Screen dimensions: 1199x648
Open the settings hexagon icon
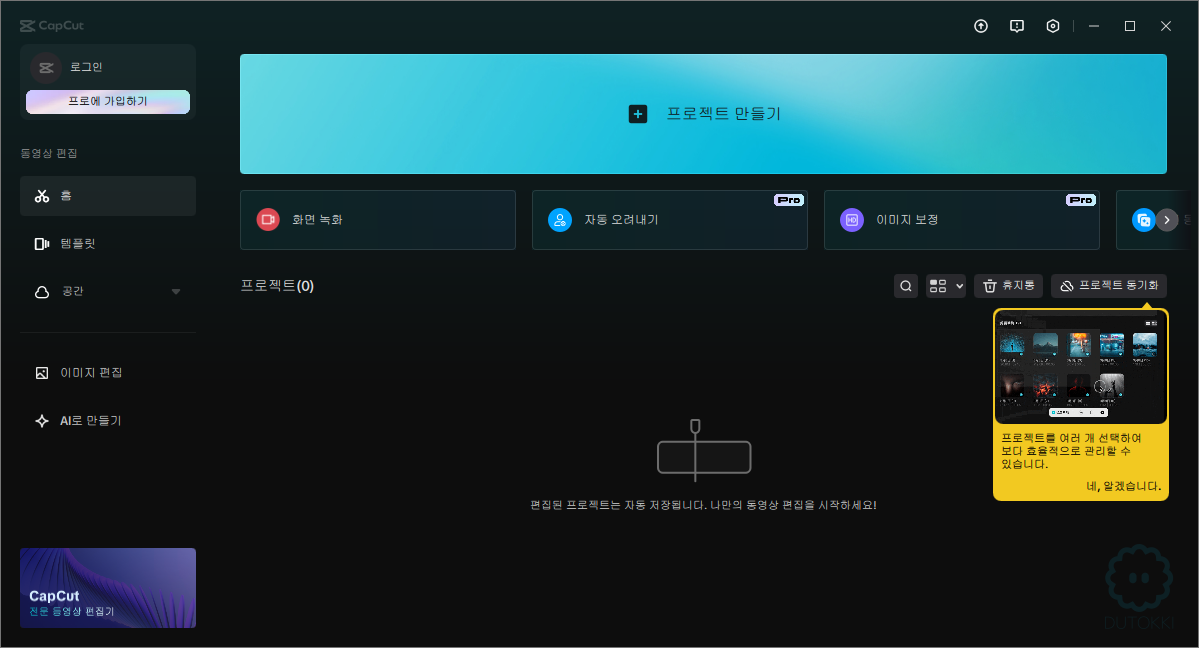coord(1053,26)
